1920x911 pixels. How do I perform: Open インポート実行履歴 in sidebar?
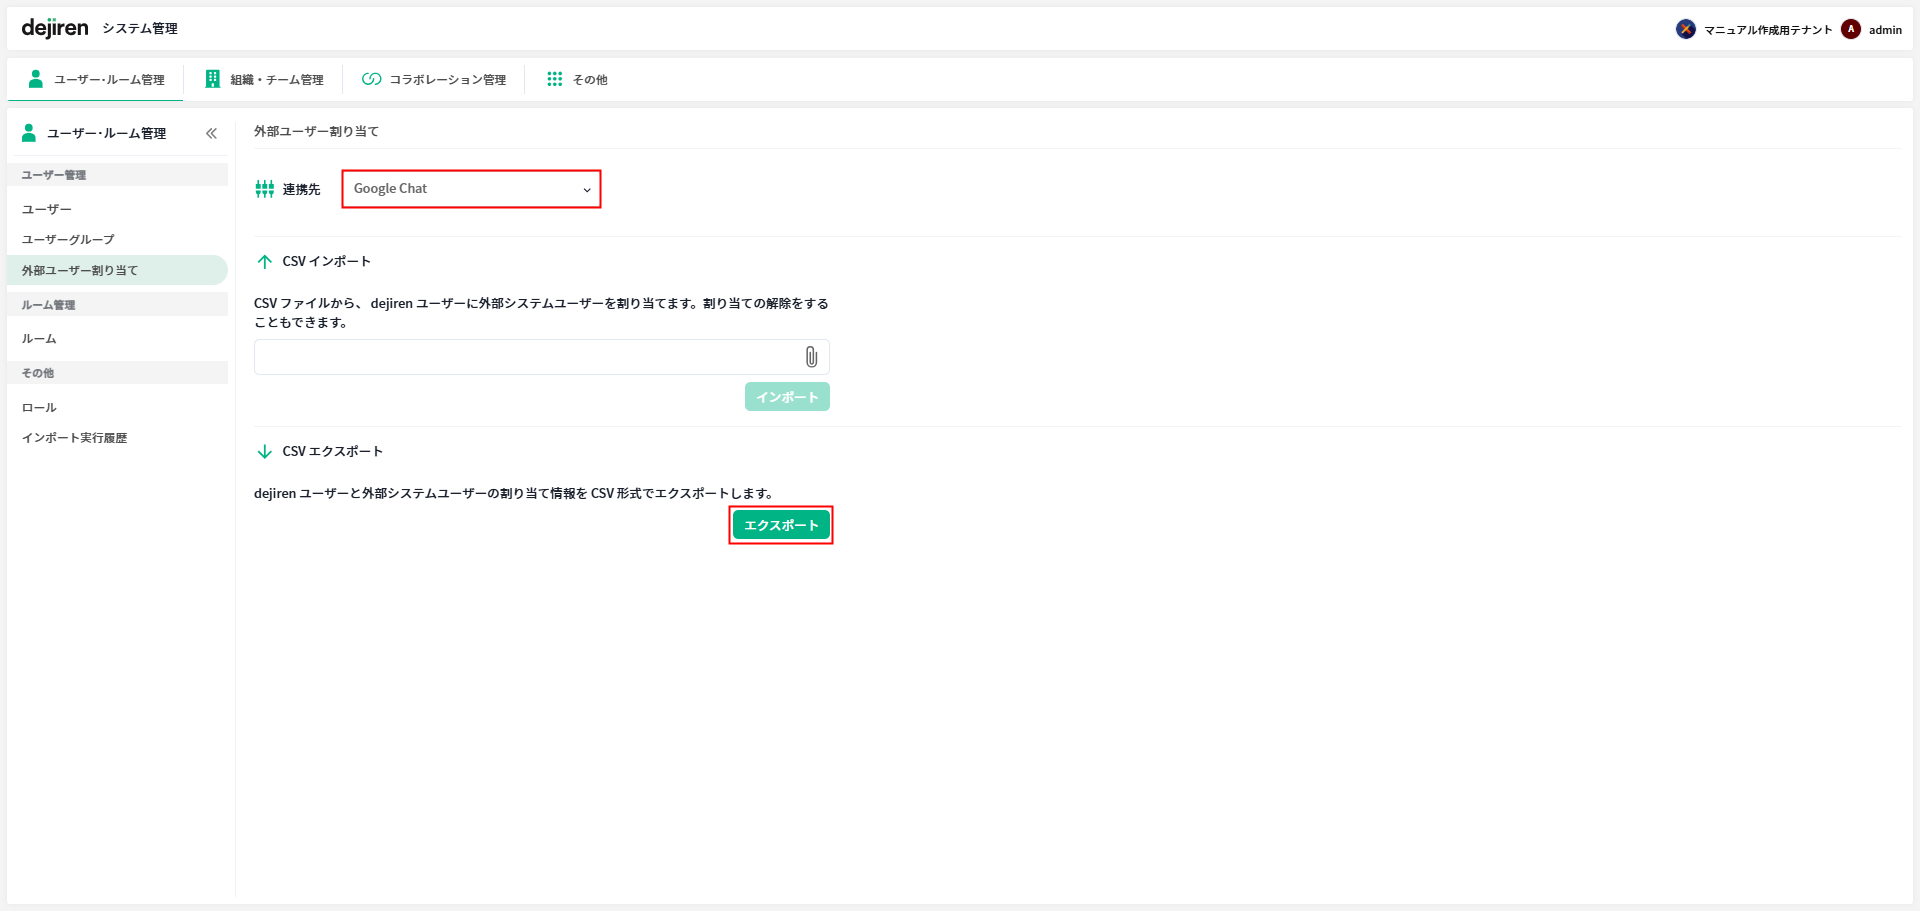click(74, 438)
